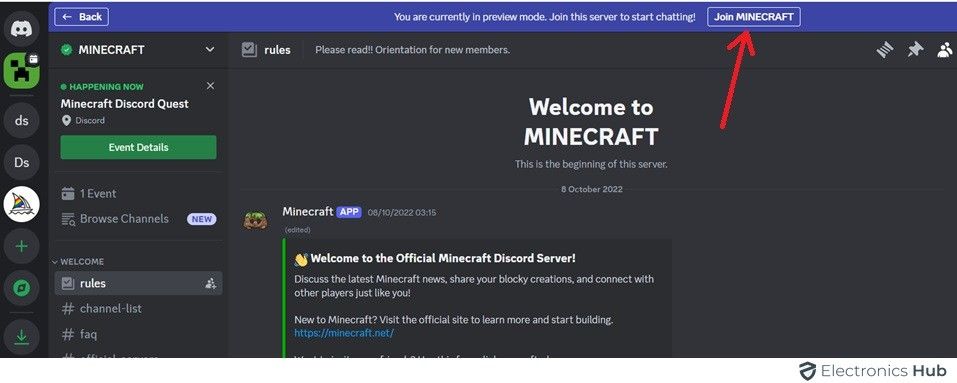Open the minecraft.net link
The height and width of the screenshot is (383, 957).
pos(344,333)
